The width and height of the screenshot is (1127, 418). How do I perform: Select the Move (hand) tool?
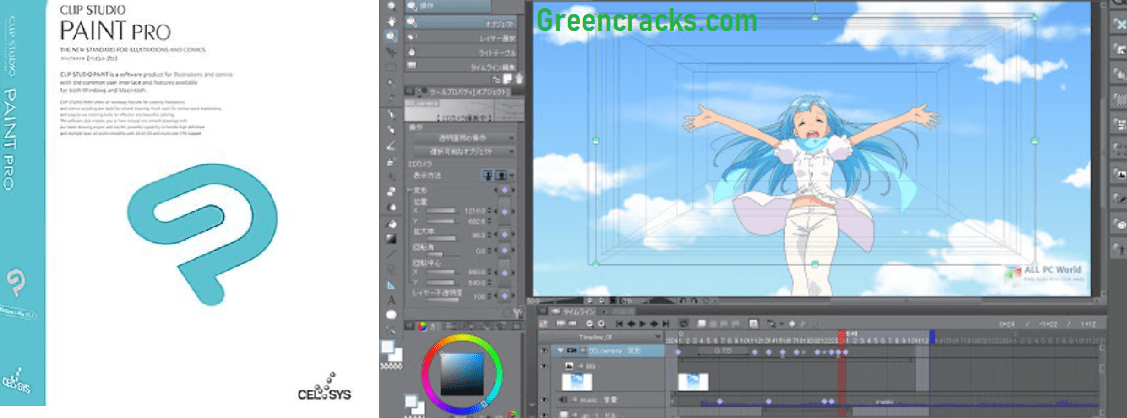click(x=391, y=22)
